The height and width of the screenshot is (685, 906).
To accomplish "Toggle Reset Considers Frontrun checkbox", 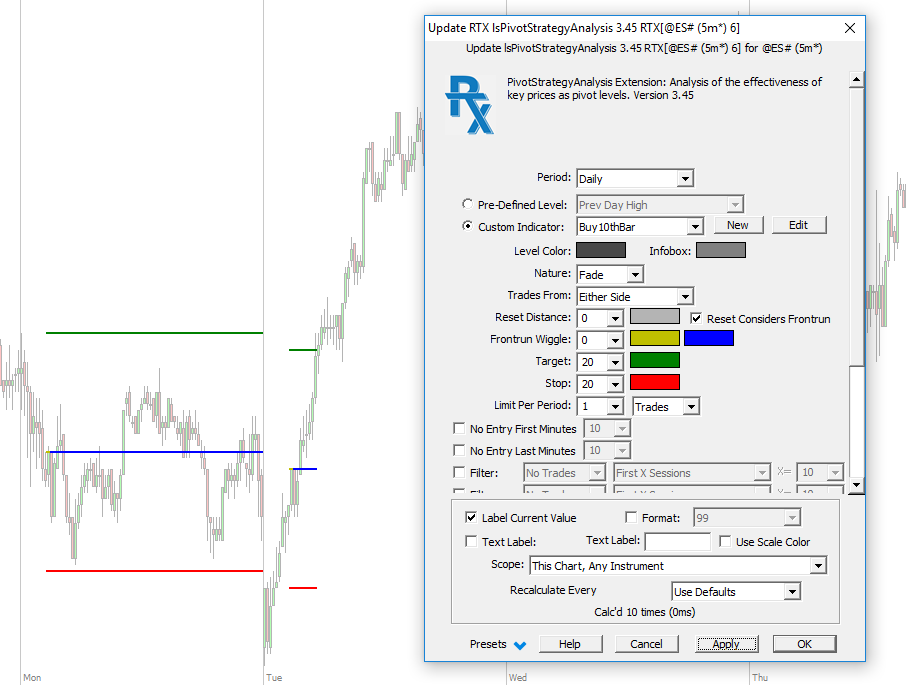I will pos(697,319).
